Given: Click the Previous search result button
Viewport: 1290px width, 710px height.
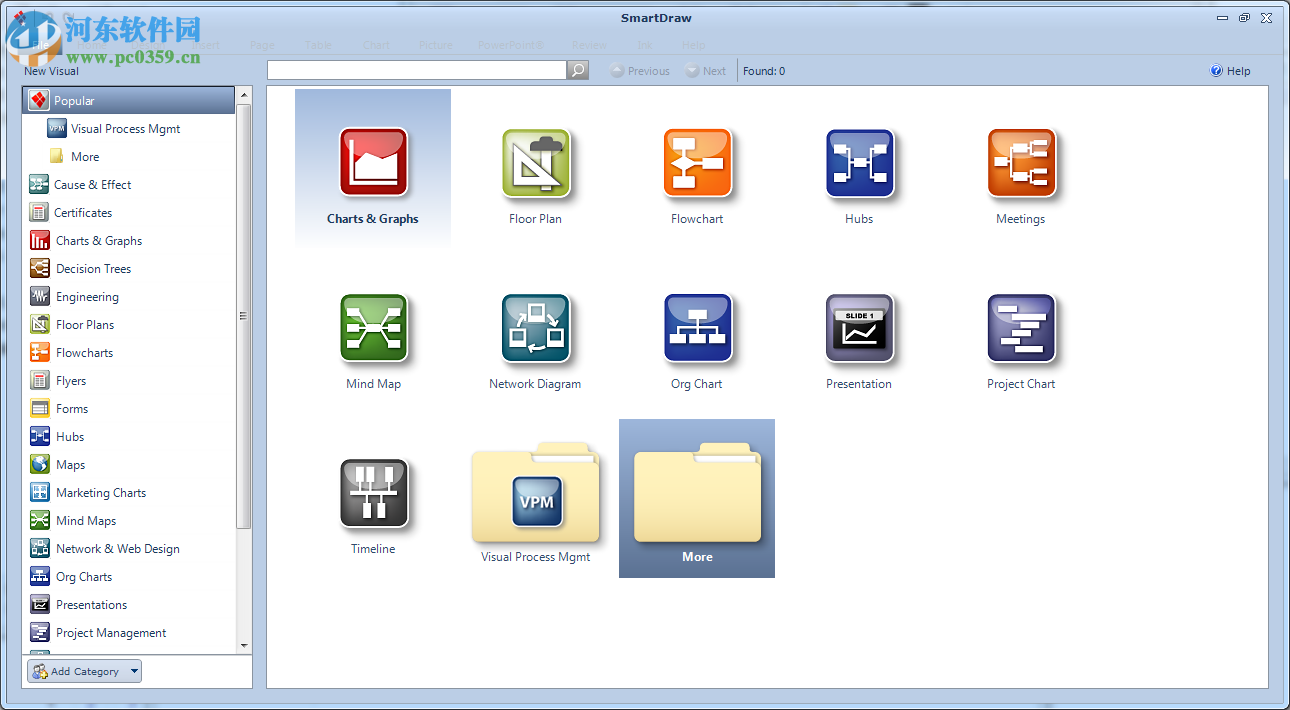Looking at the screenshot, I should coord(640,71).
